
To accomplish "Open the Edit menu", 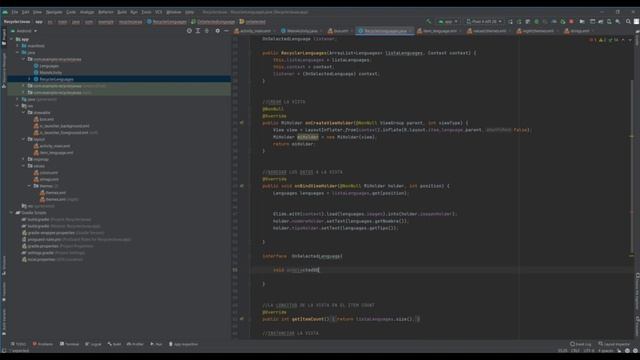I will coord(25,12).
